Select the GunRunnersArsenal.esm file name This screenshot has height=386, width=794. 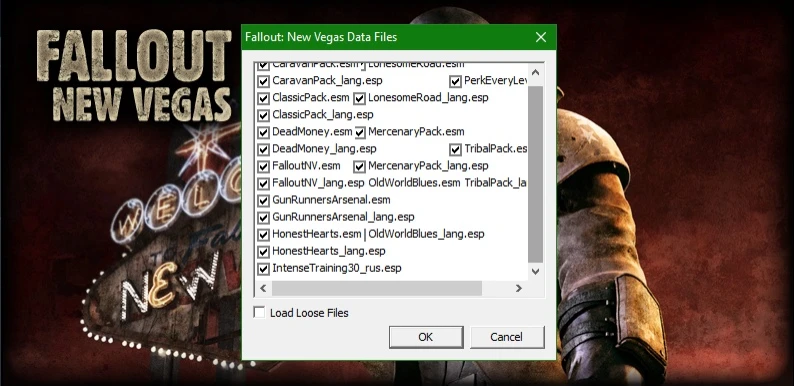[x=331, y=200]
